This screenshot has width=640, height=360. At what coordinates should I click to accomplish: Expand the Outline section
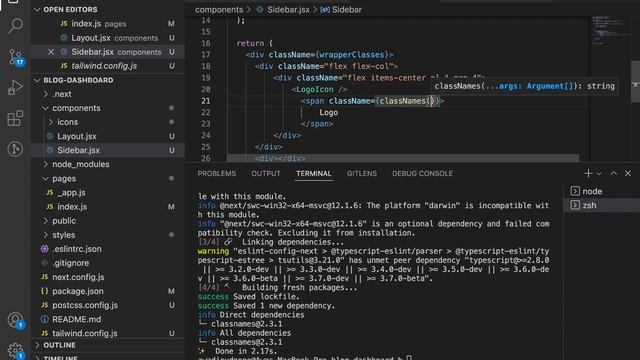(108, 345)
